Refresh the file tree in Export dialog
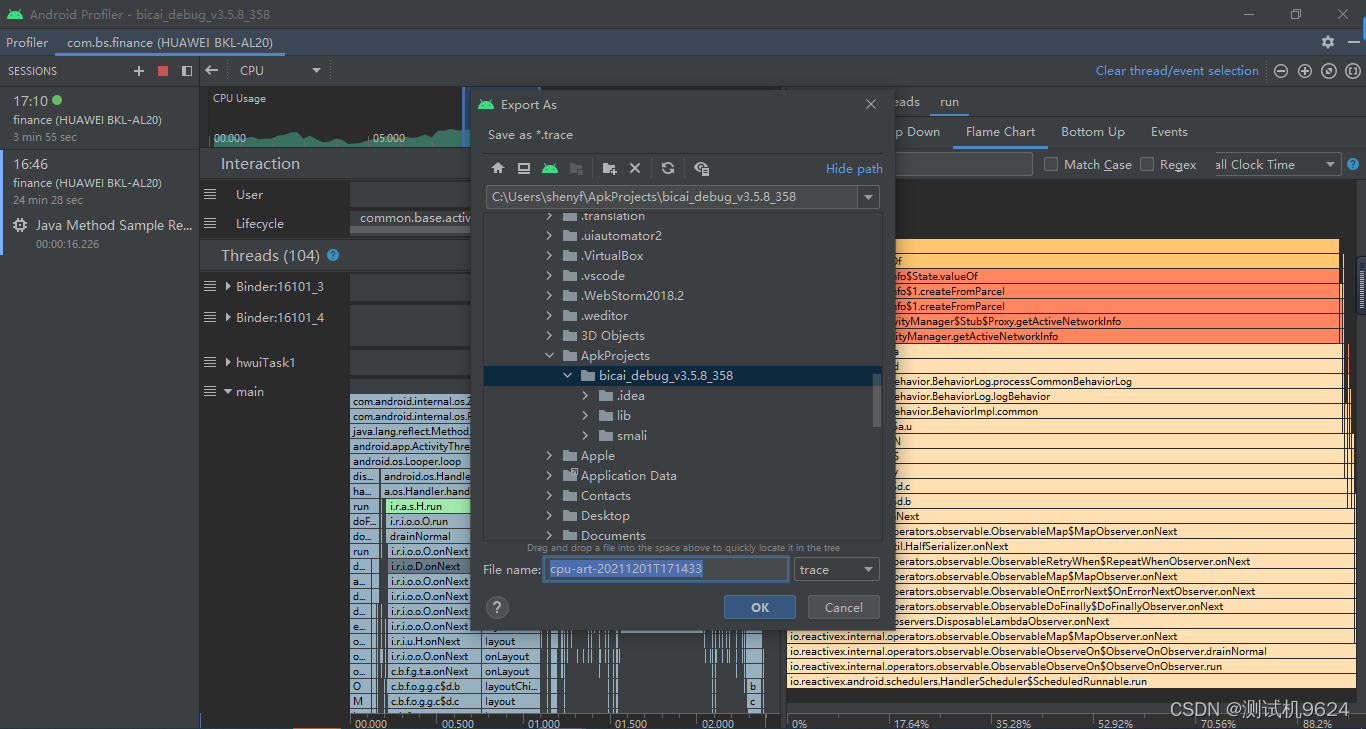 click(x=668, y=168)
